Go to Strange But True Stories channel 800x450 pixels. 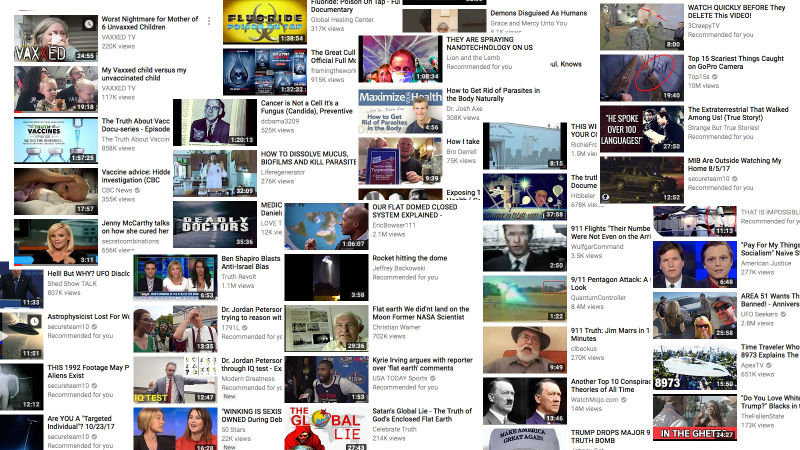723,128
